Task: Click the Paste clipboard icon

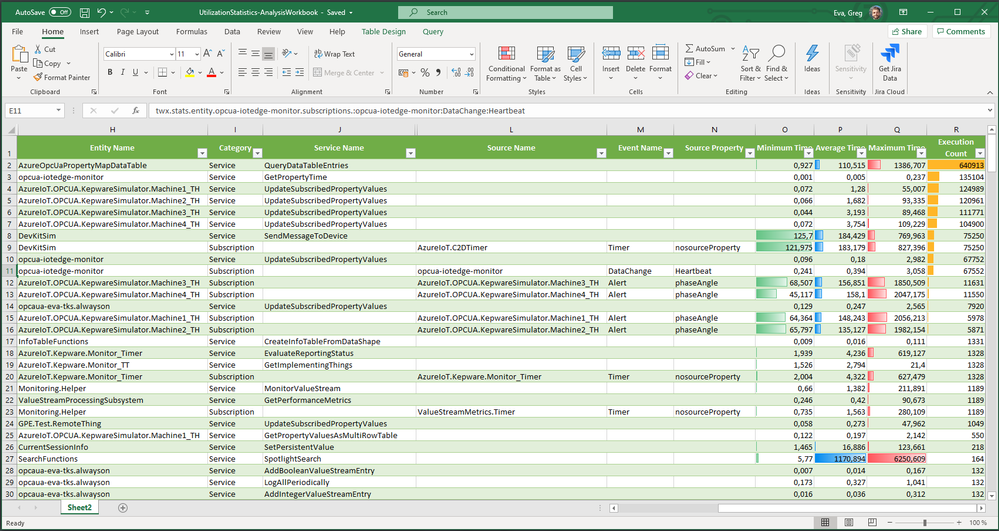Action: click(x=19, y=55)
